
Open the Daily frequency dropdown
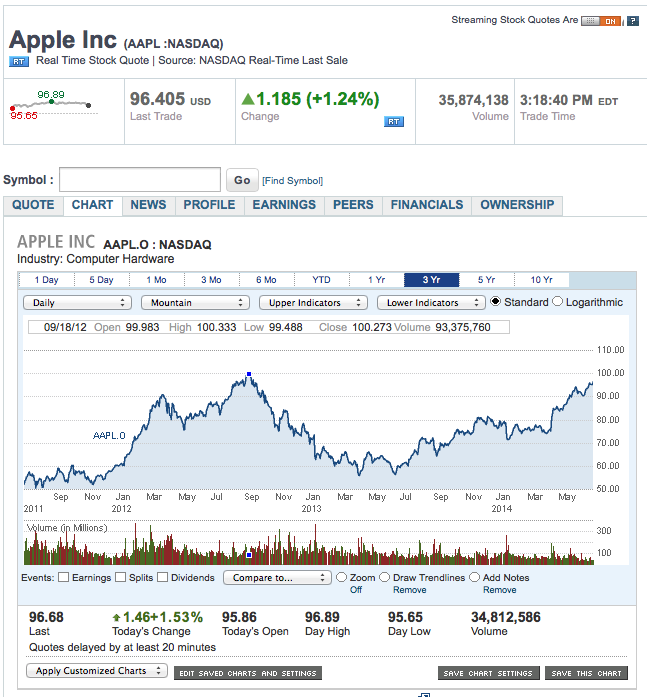point(77,303)
